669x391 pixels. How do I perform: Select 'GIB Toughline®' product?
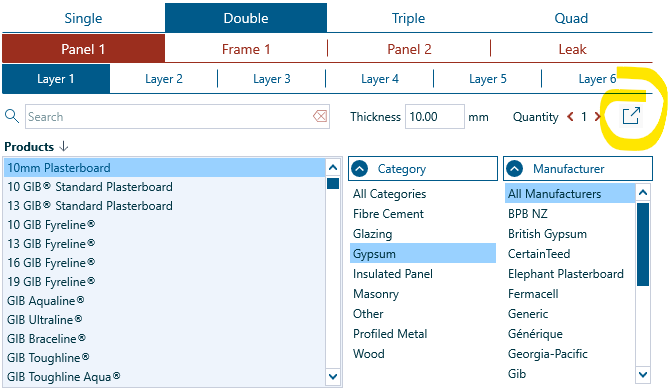coord(165,358)
